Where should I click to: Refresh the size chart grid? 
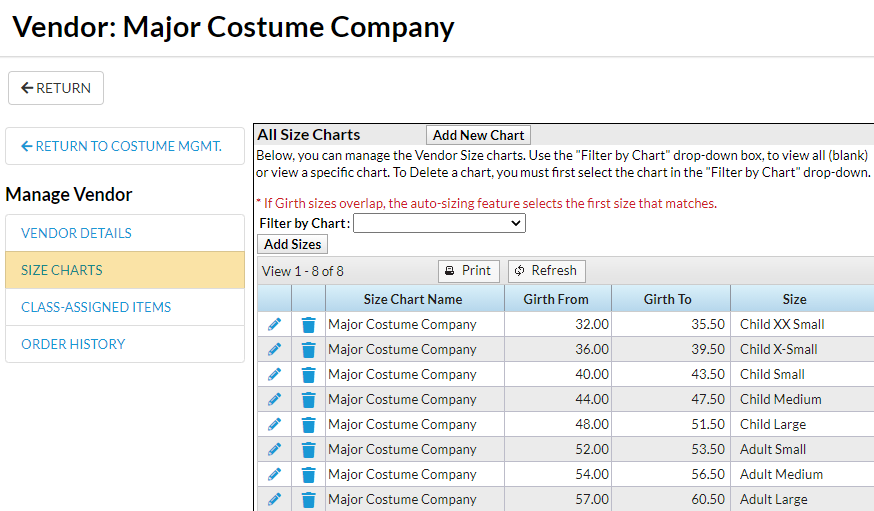[x=546, y=271]
